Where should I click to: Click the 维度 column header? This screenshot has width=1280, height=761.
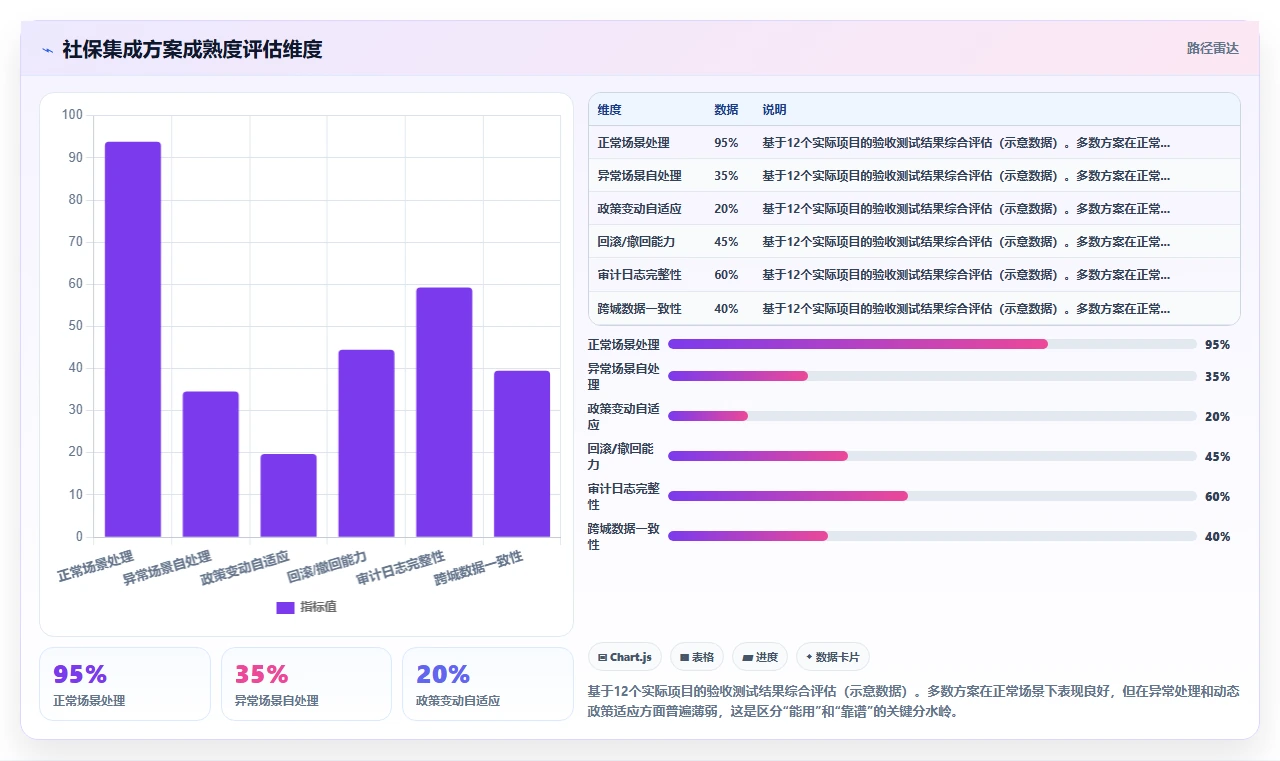[610, 110]
